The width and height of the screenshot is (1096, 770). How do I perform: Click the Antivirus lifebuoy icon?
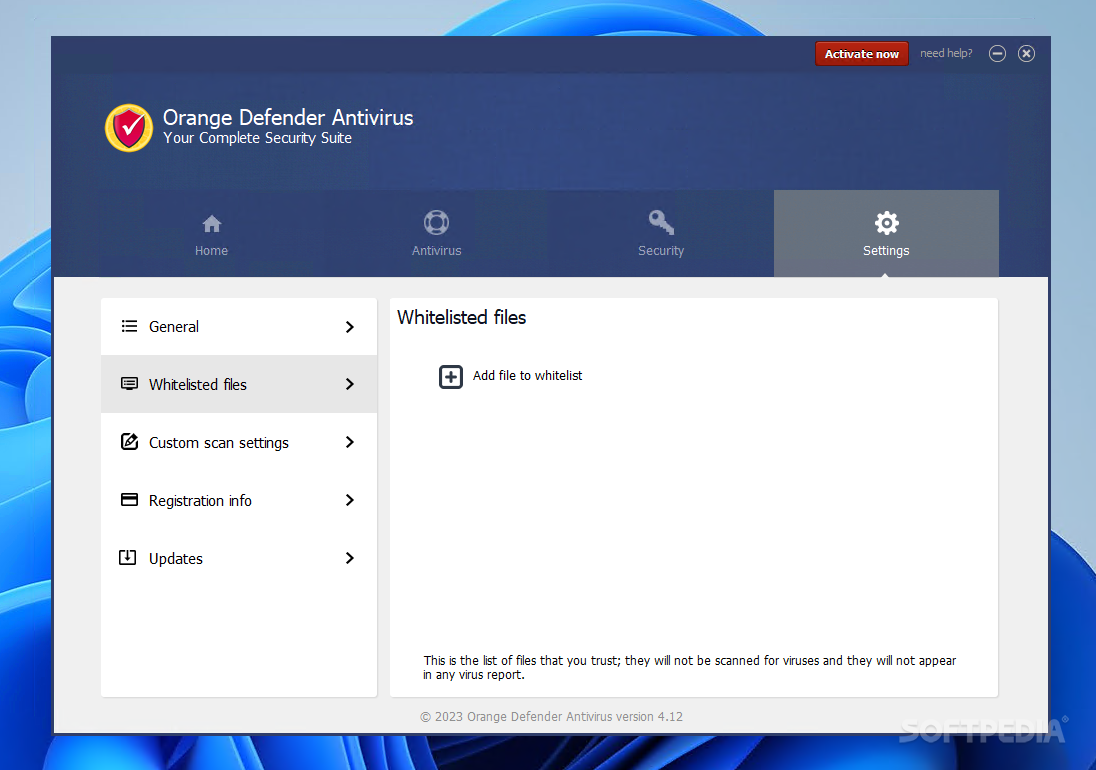(x=436, y=223)
